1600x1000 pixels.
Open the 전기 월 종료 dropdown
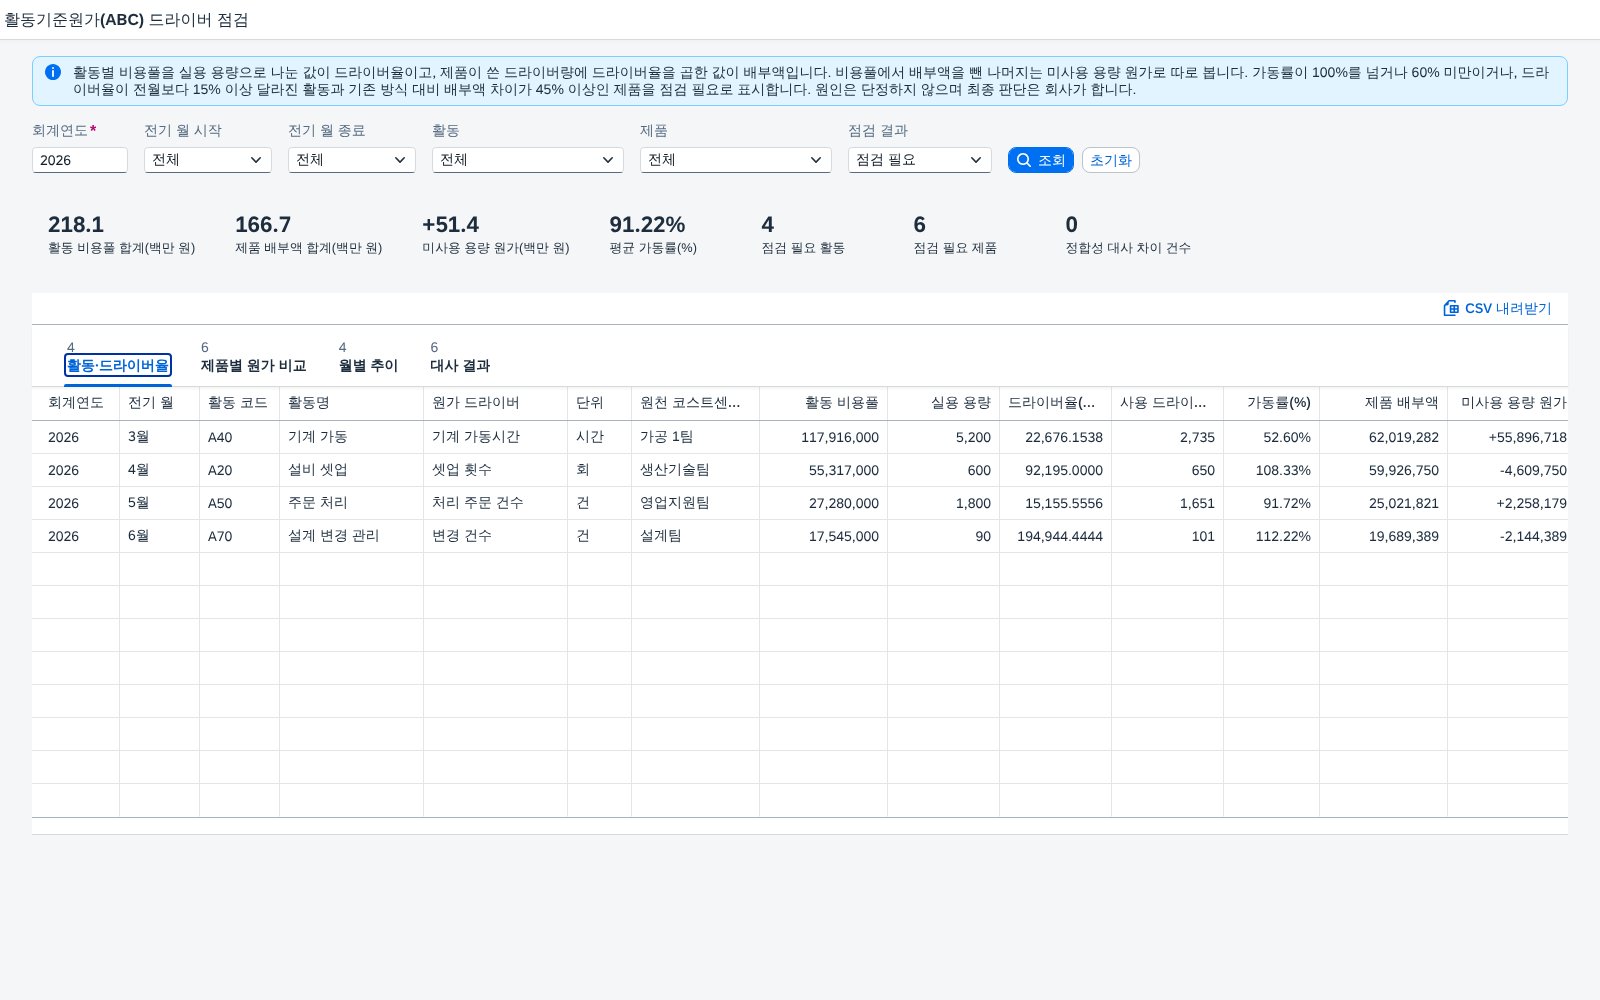pos(352,160)
